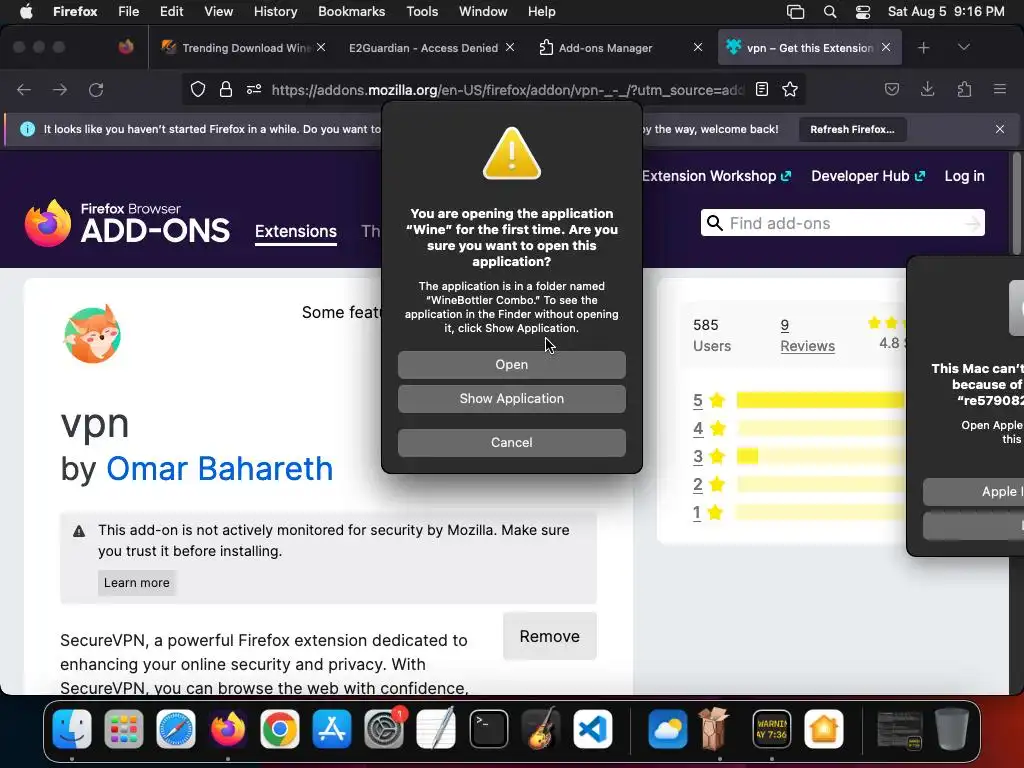Close the vpn – Get this Extension tab
Screen dimensions: 1024x768
[886, 48]
